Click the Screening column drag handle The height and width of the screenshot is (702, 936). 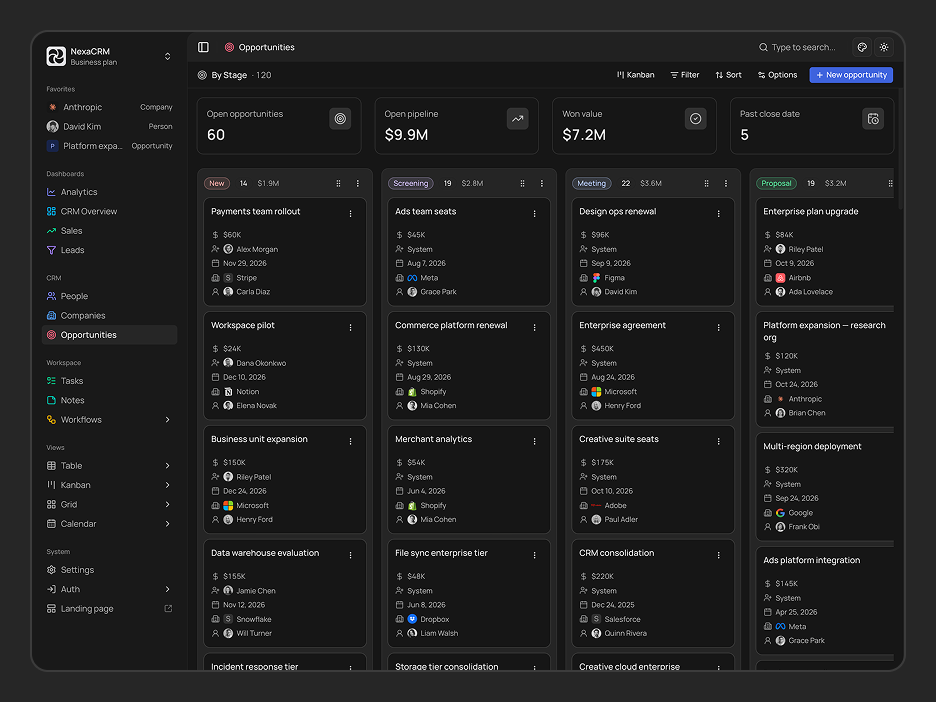(522, 184)
